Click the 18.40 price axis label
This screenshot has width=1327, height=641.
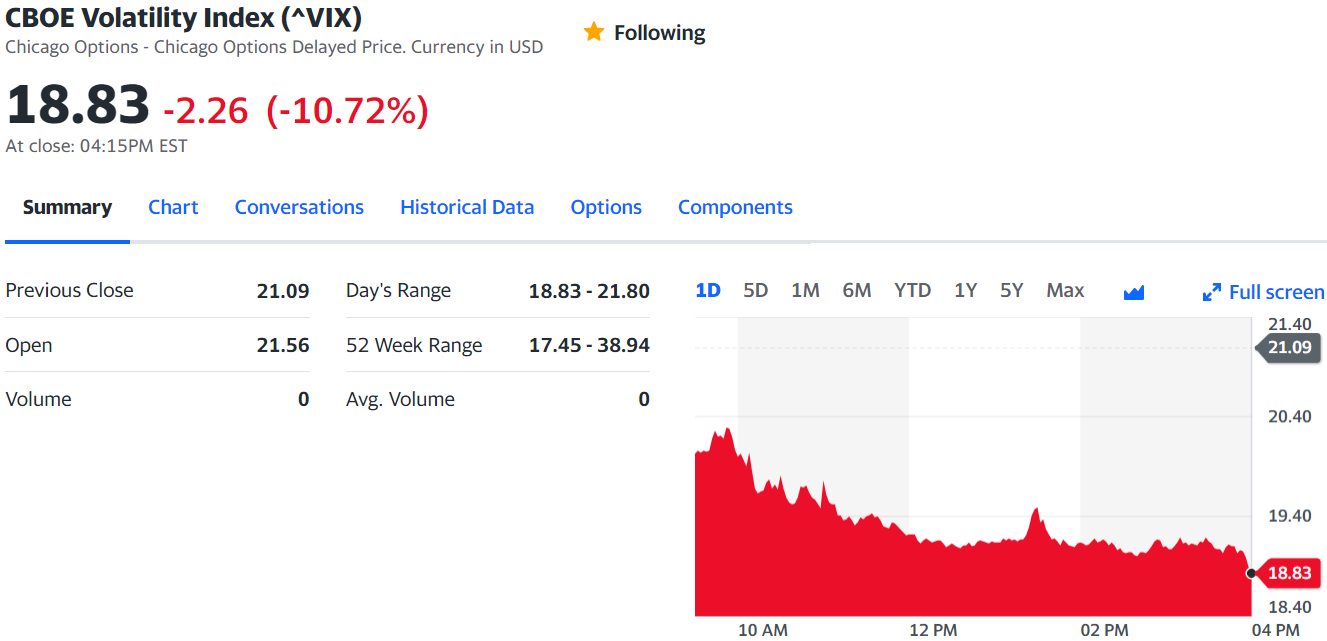click(x=1289, y=607)
